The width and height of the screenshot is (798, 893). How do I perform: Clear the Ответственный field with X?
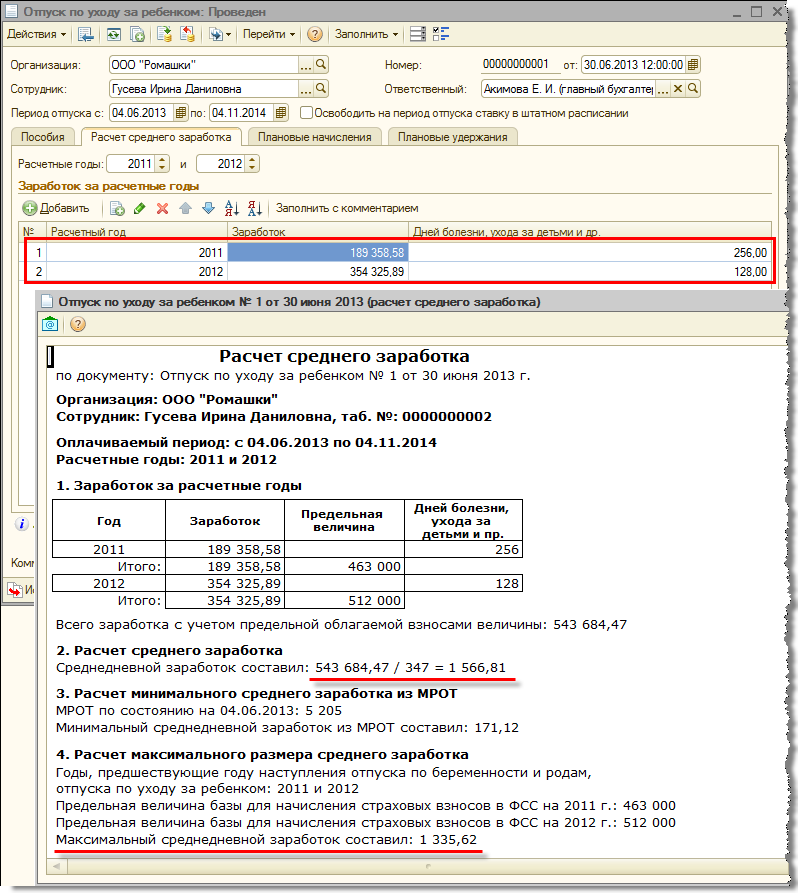click(x=678, y=89)
